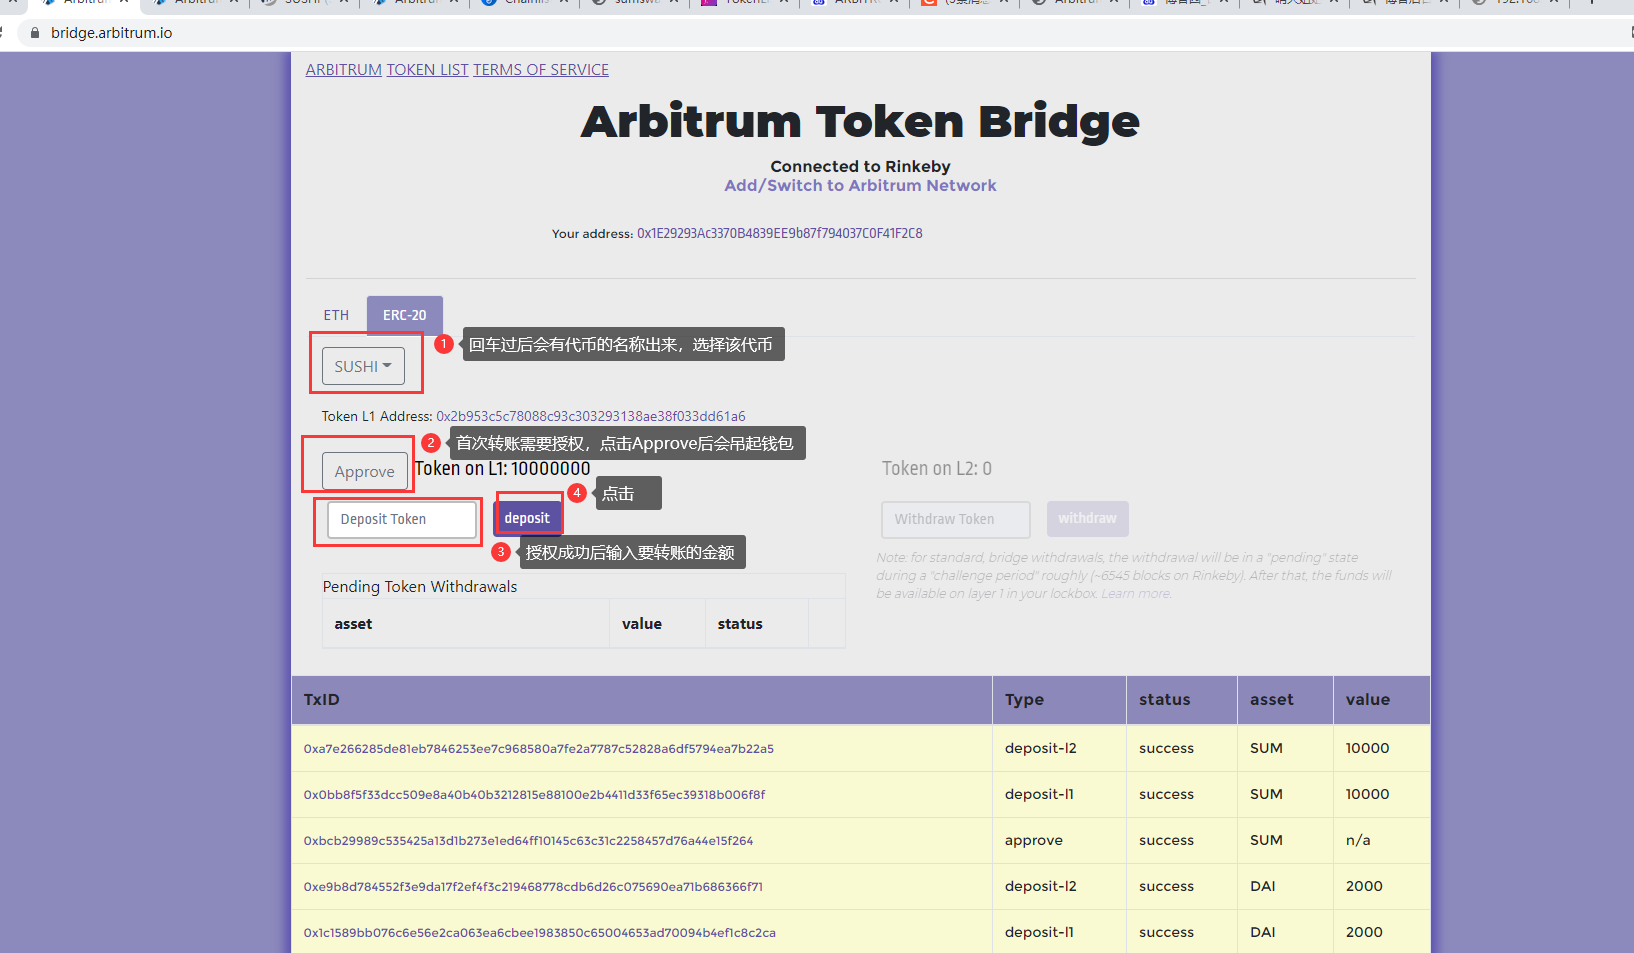This screenshot has height=953, width=1634.
Task: Open transaction 0x0bb8f5f33dcc509... link
Action: tap(535, 795)
